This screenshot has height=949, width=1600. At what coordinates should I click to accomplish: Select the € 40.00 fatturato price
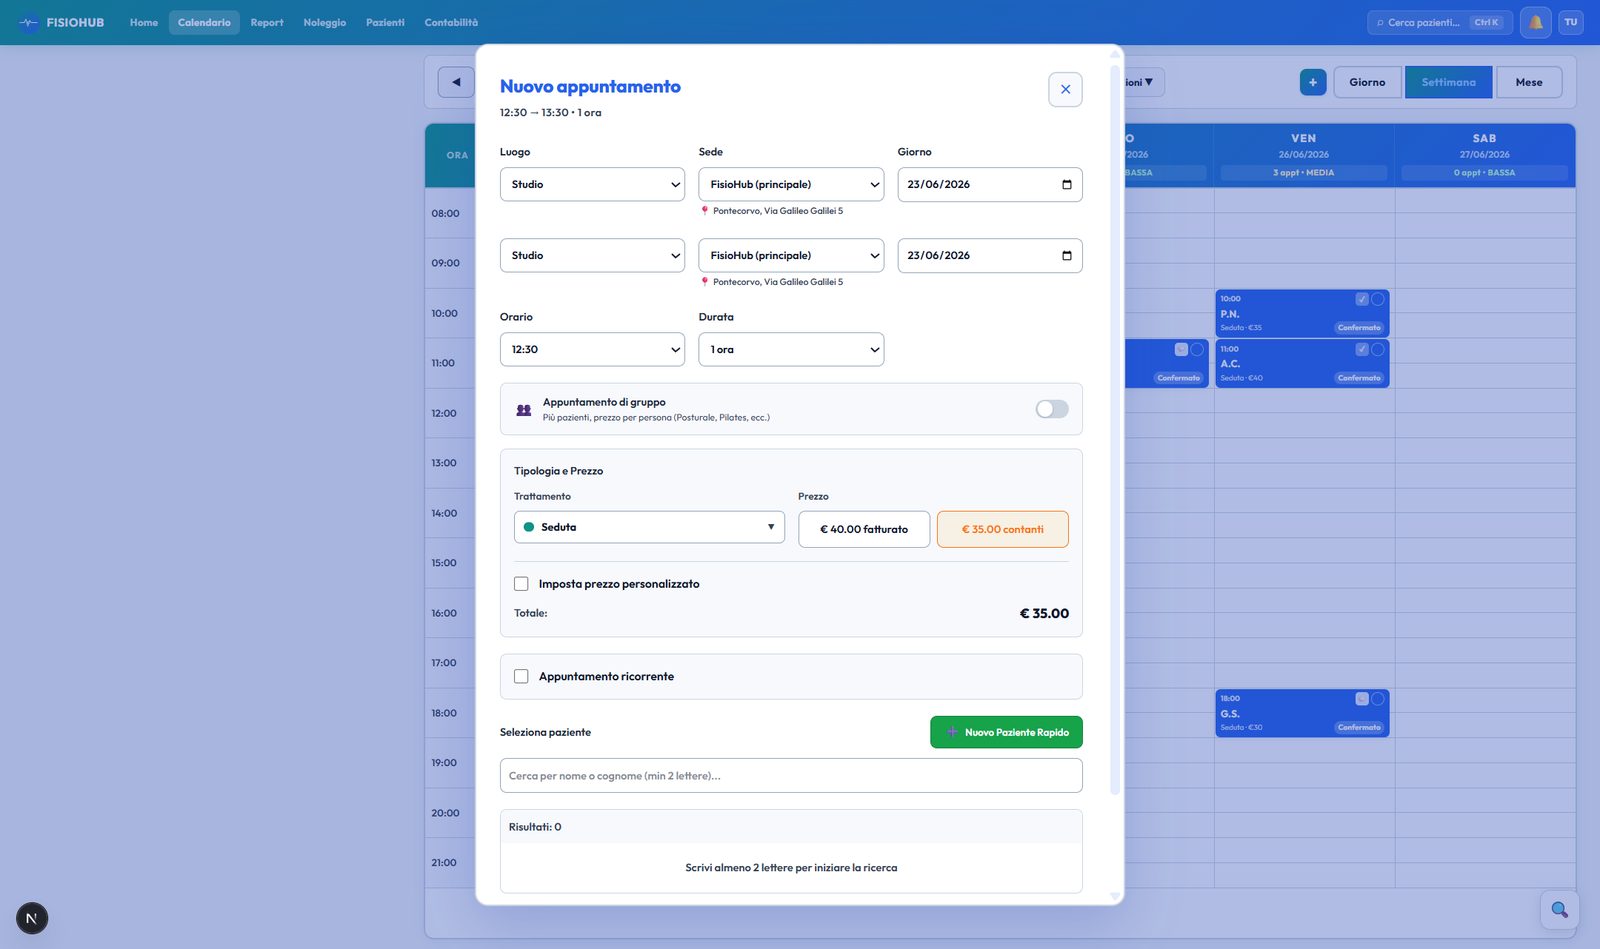point(864,529)
